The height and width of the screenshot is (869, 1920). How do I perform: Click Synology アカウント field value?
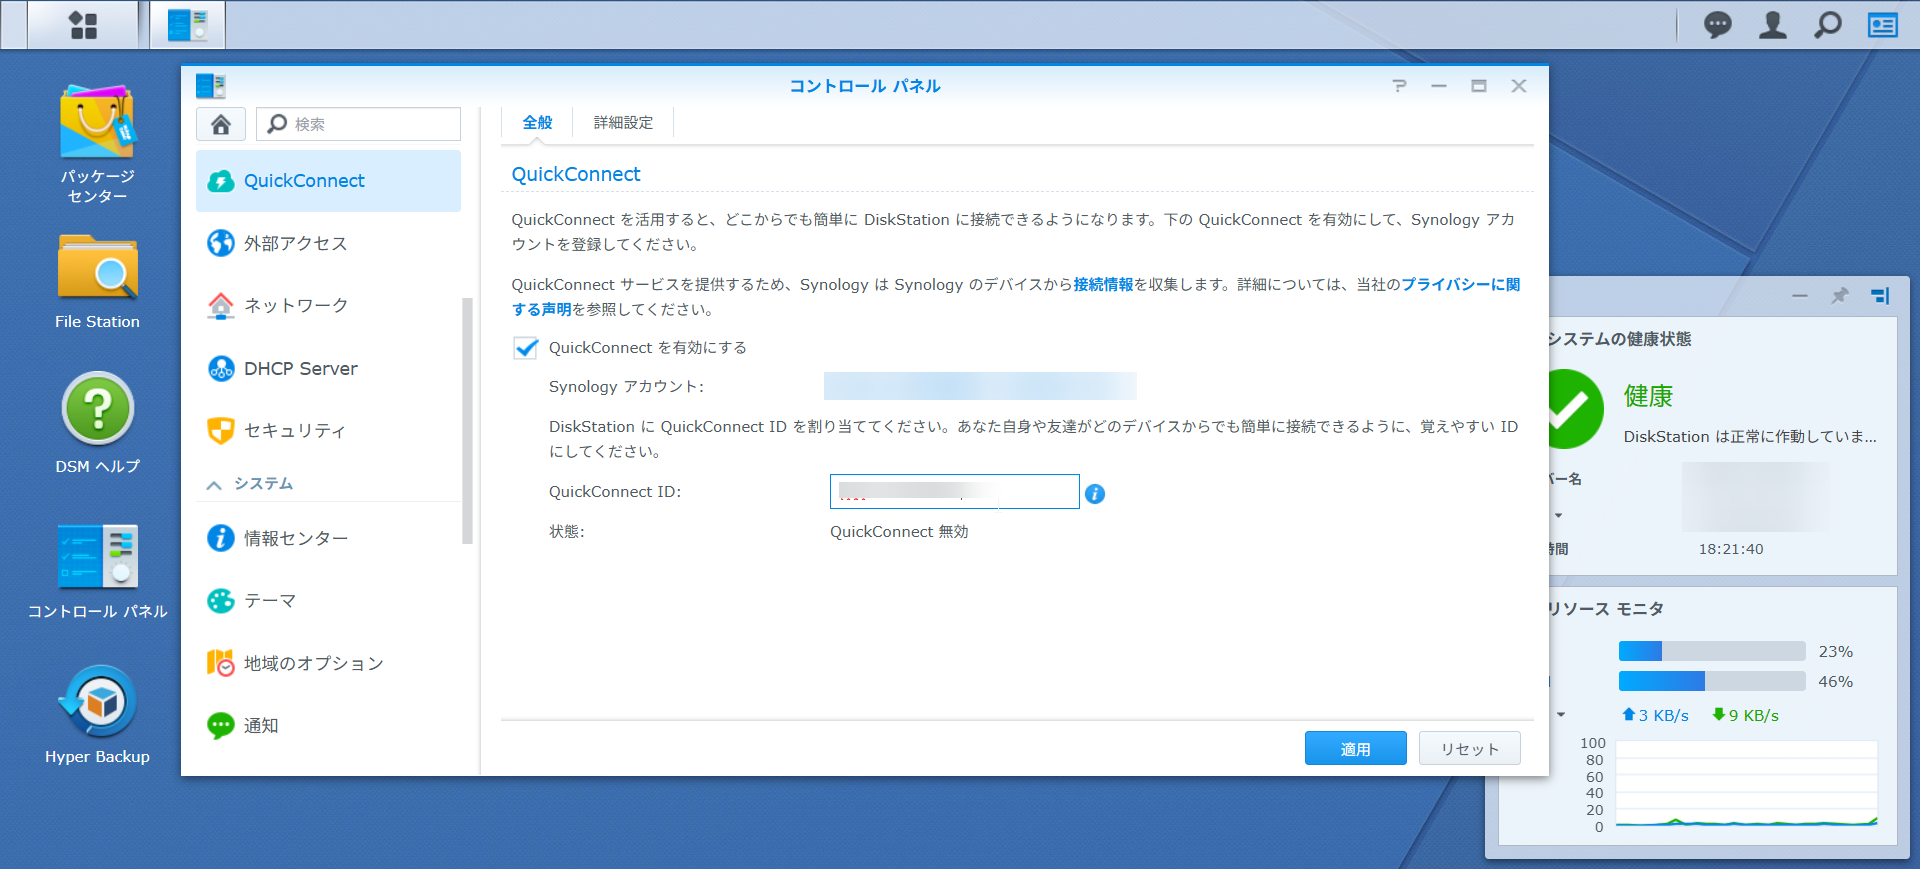pos(980,386)
